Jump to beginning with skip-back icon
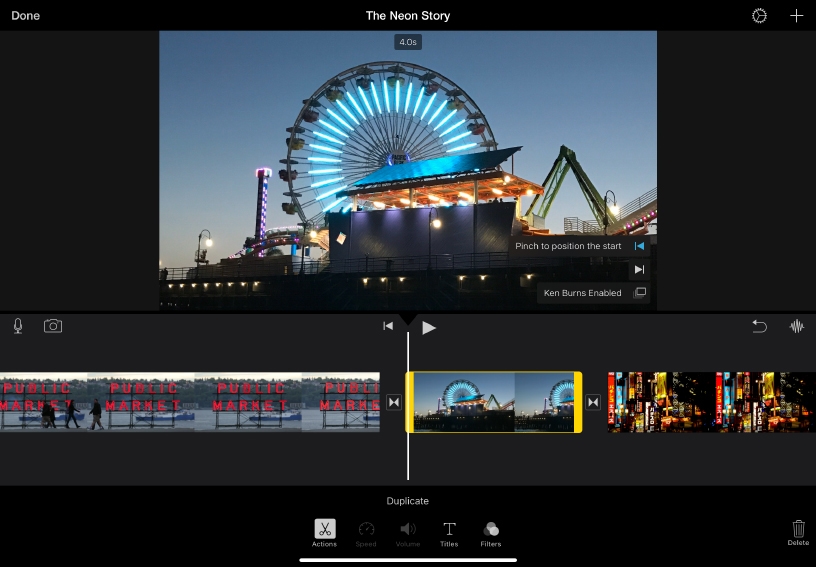The height and width of the screenshot is (567, 816). tap(388, 326)
